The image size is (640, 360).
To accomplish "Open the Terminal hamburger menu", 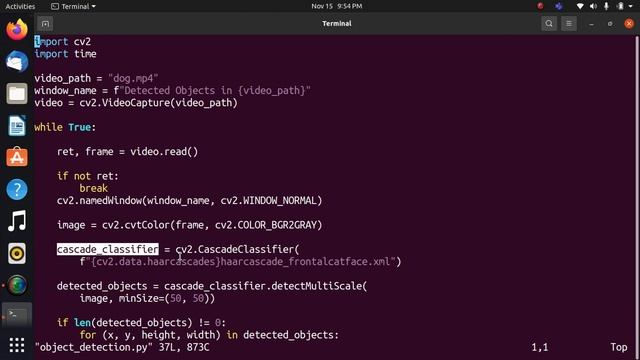I will coord(569,24).
